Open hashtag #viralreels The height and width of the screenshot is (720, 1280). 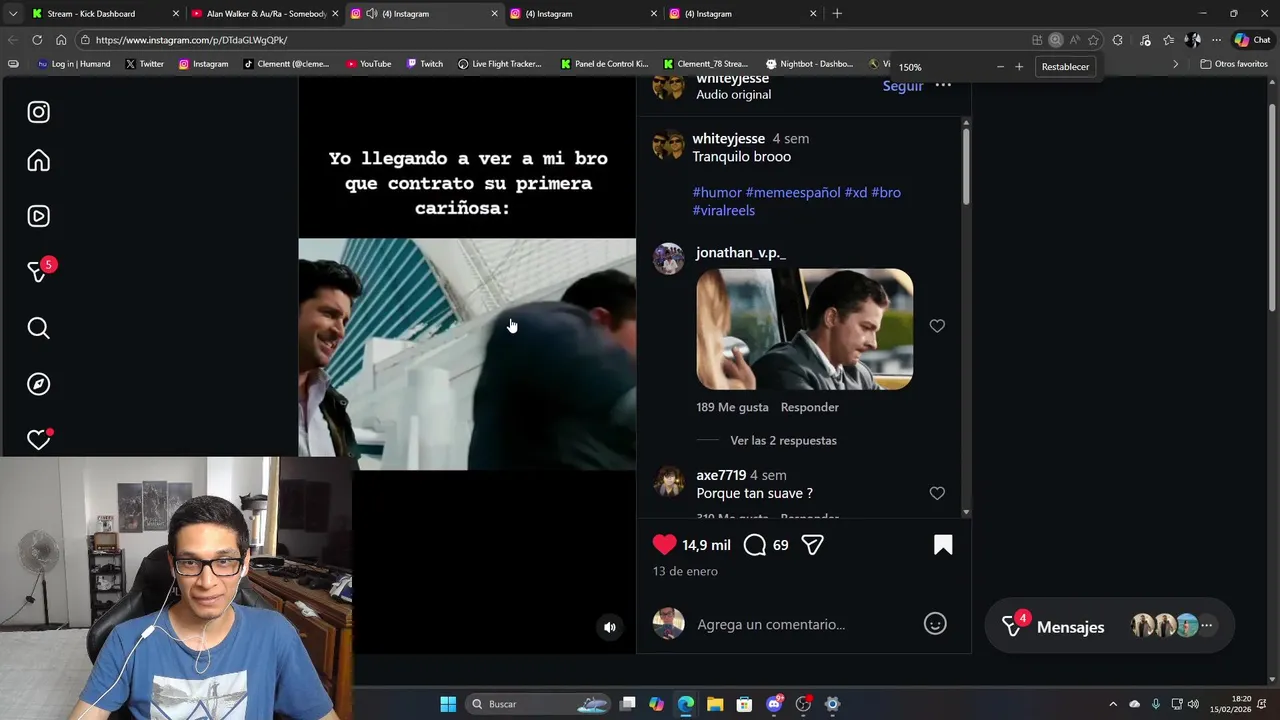click(723, 210)
